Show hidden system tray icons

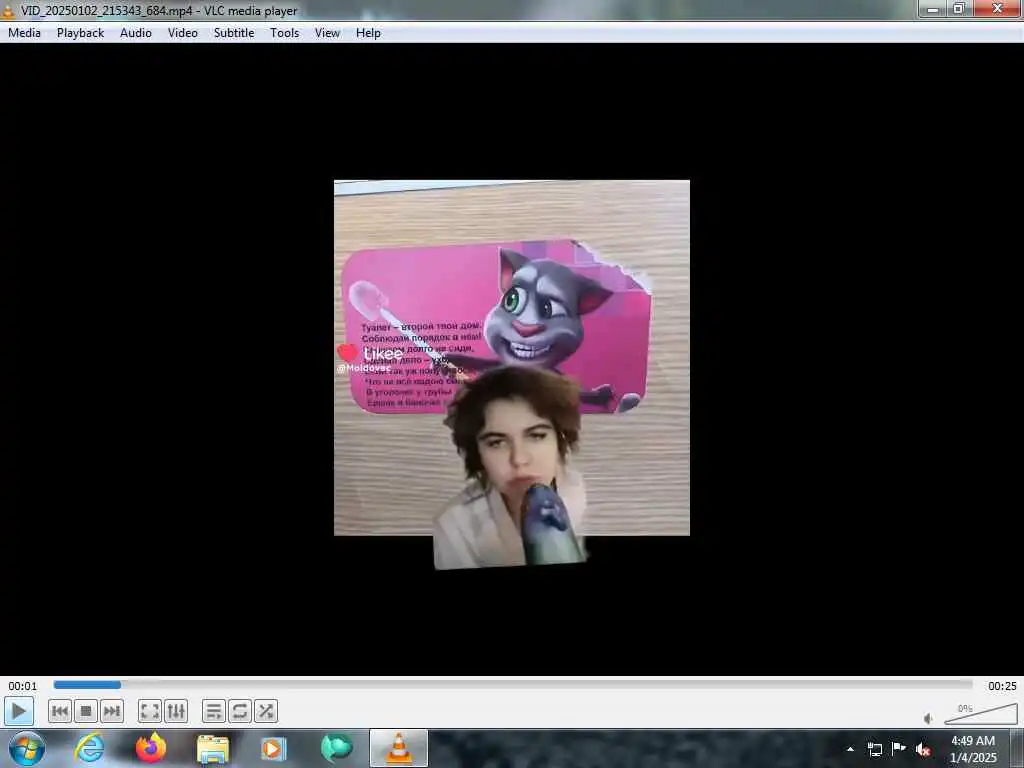(850, 749)
